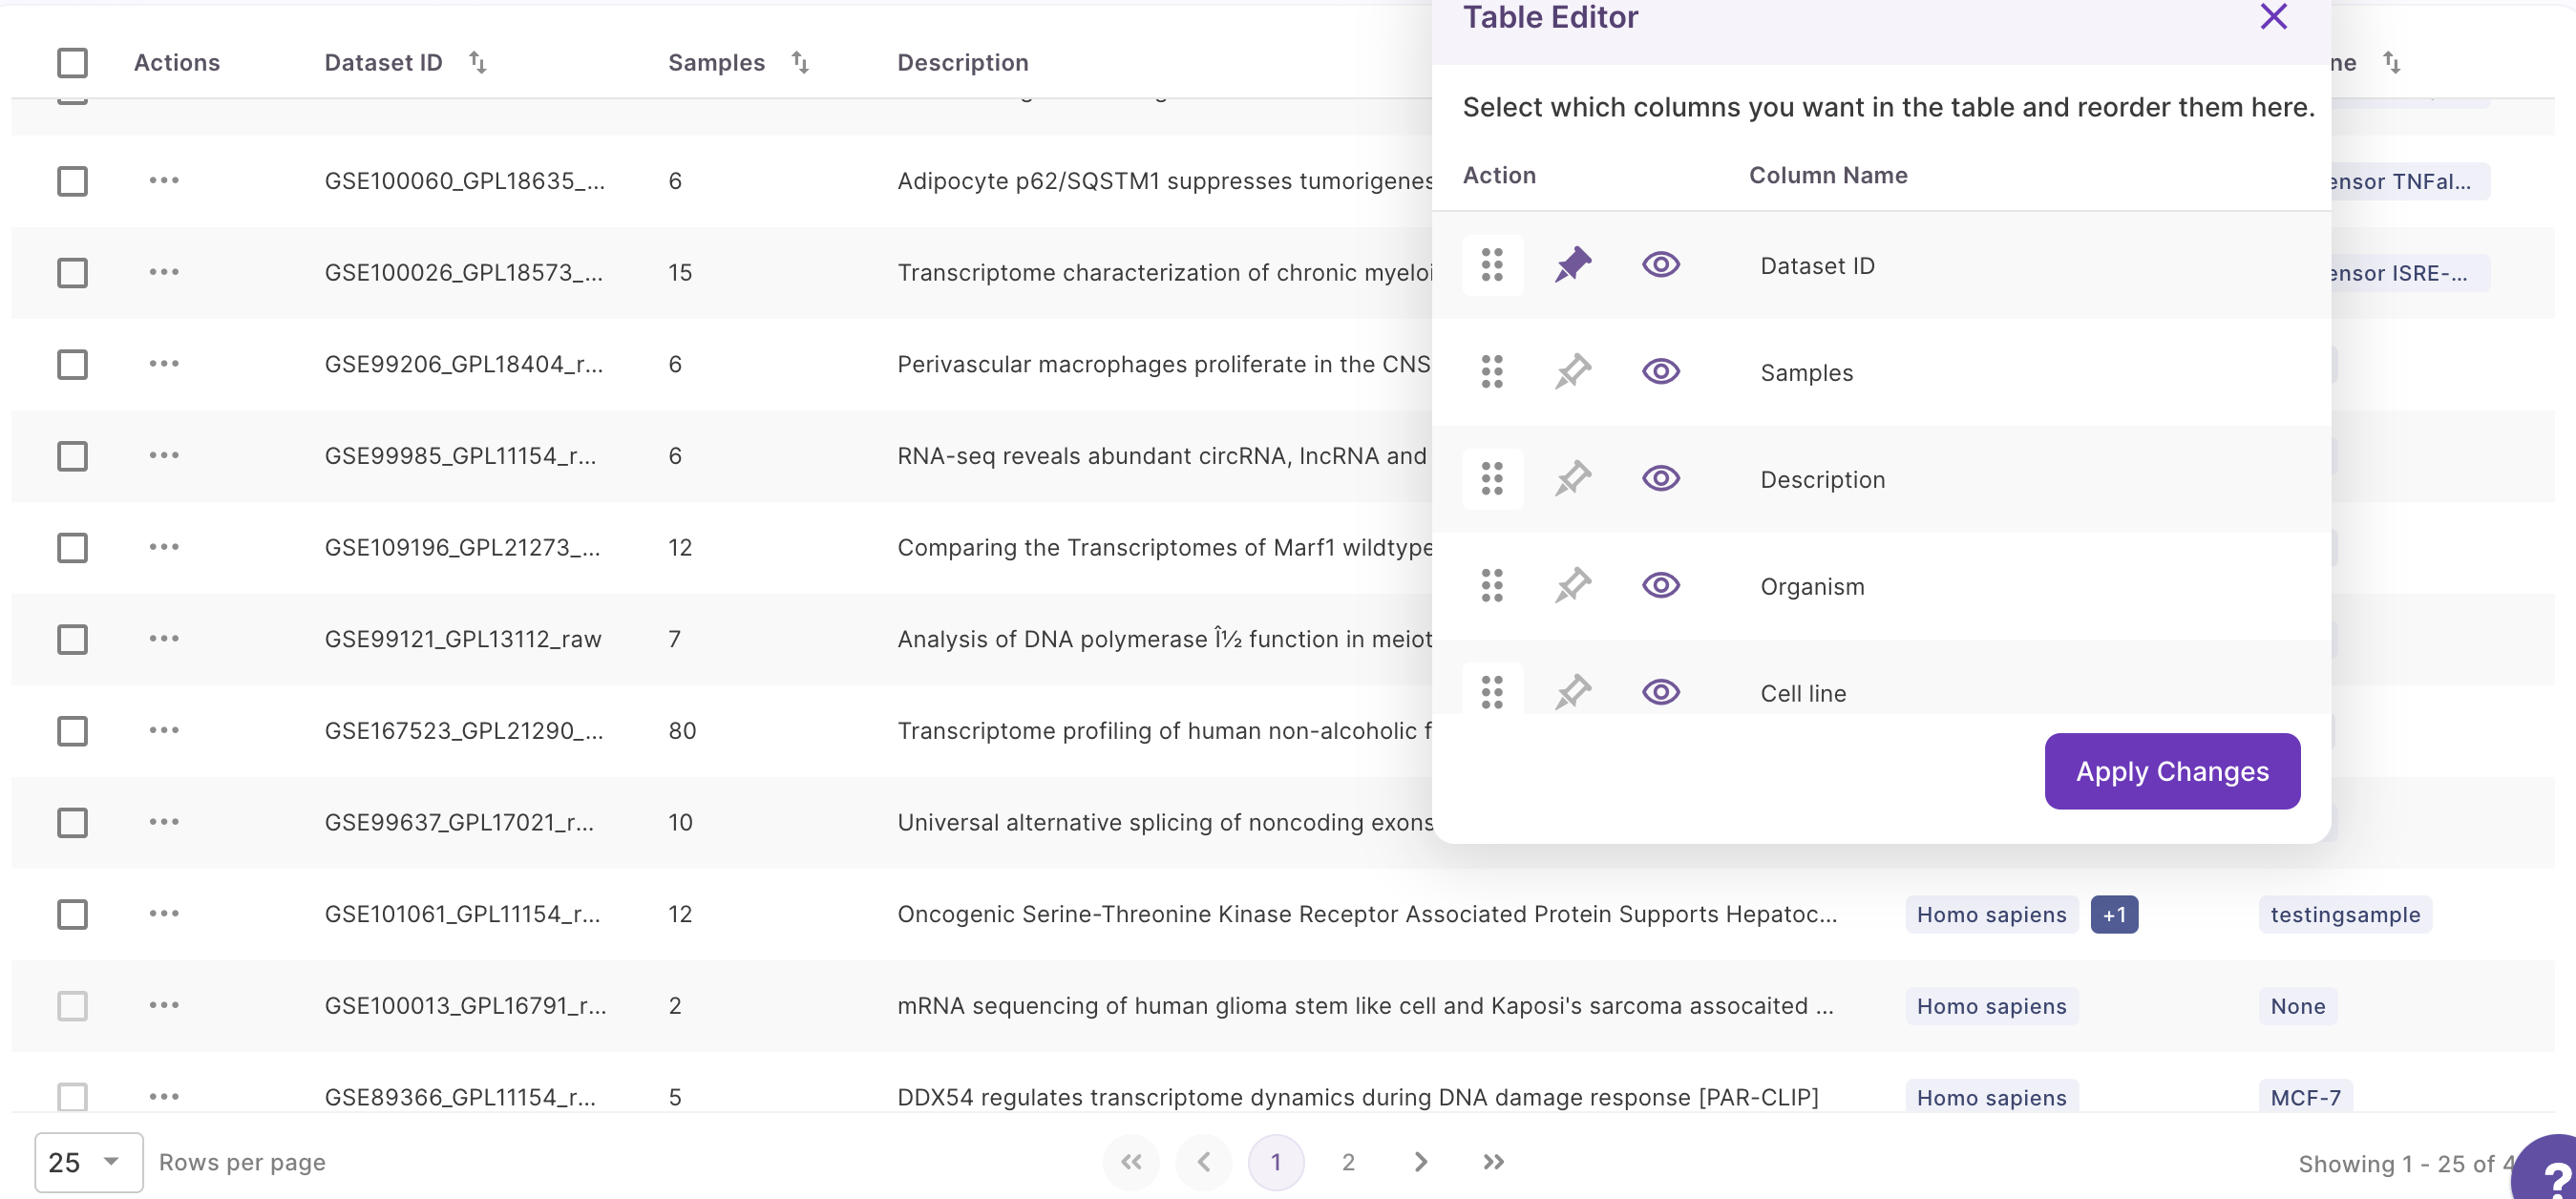This screenshot has height=1199, width=2576.
Task: Go to page 2
Action: click(1348, 1162)
